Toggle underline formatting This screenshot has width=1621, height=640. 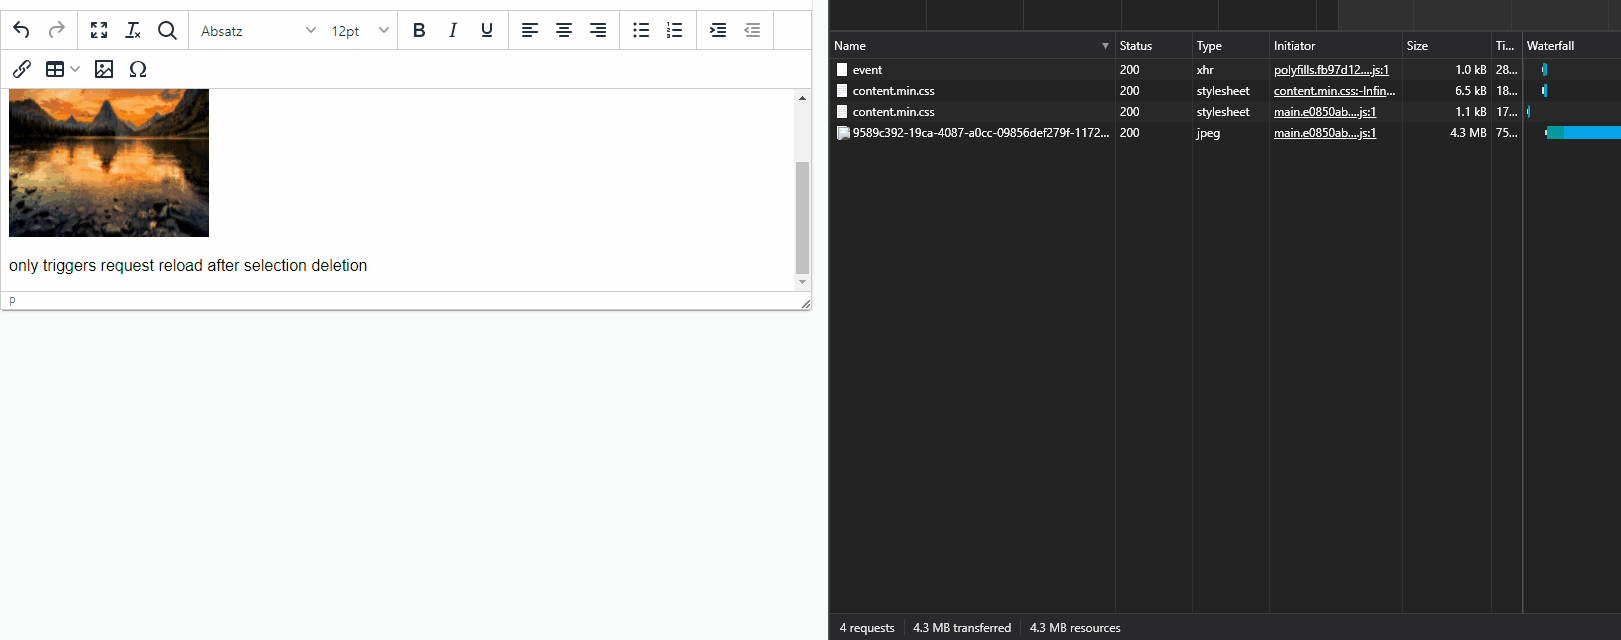coord(487,30)
